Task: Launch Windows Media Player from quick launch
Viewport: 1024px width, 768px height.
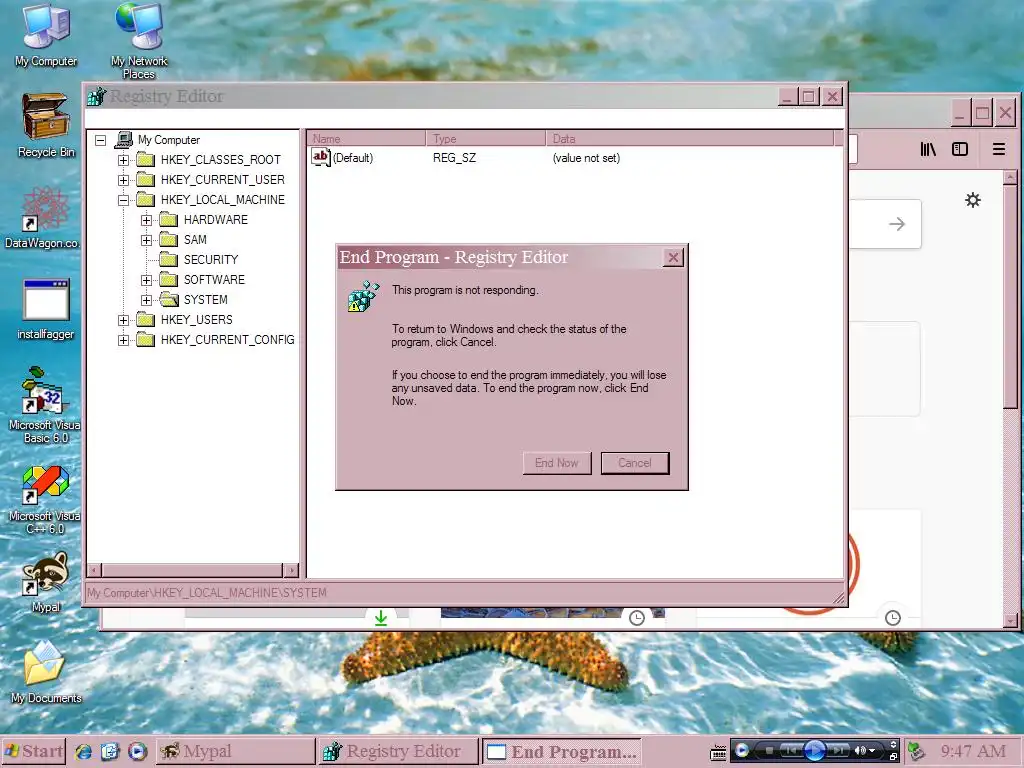Action: 137,752
